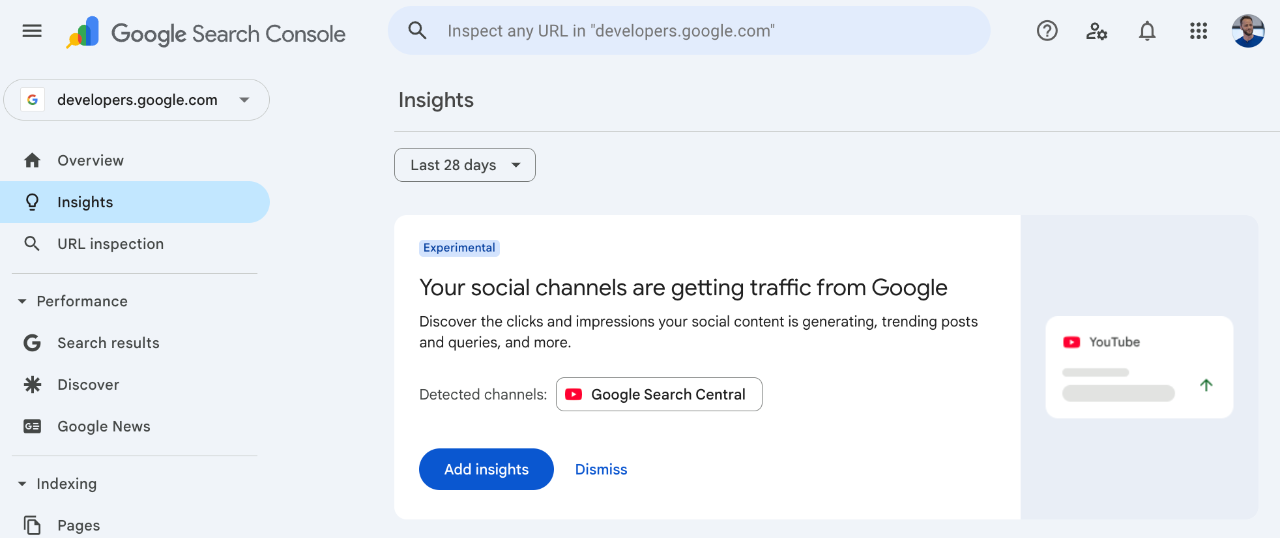The width and height of the screenshot is (1280, 538).
Task: Click the Google Search Central channel chip
Action: click(659, 394)
